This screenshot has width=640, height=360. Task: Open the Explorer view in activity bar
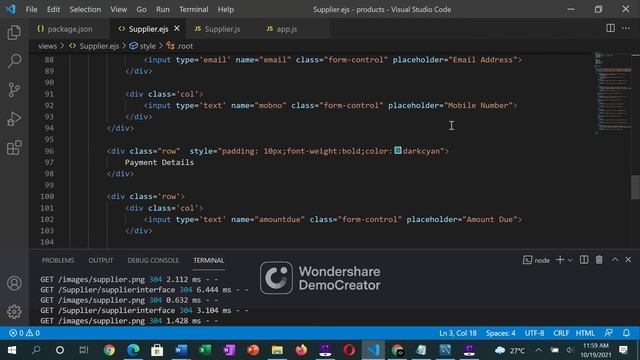point(14,33)
